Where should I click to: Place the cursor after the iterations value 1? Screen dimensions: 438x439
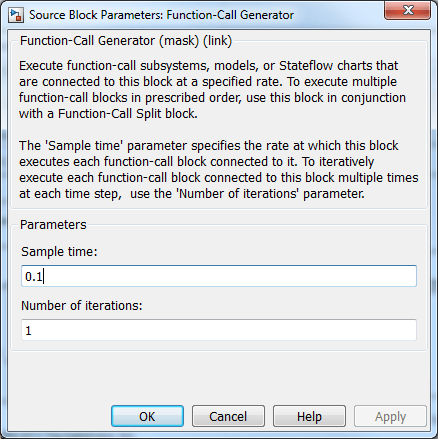(x=32, y=330)
